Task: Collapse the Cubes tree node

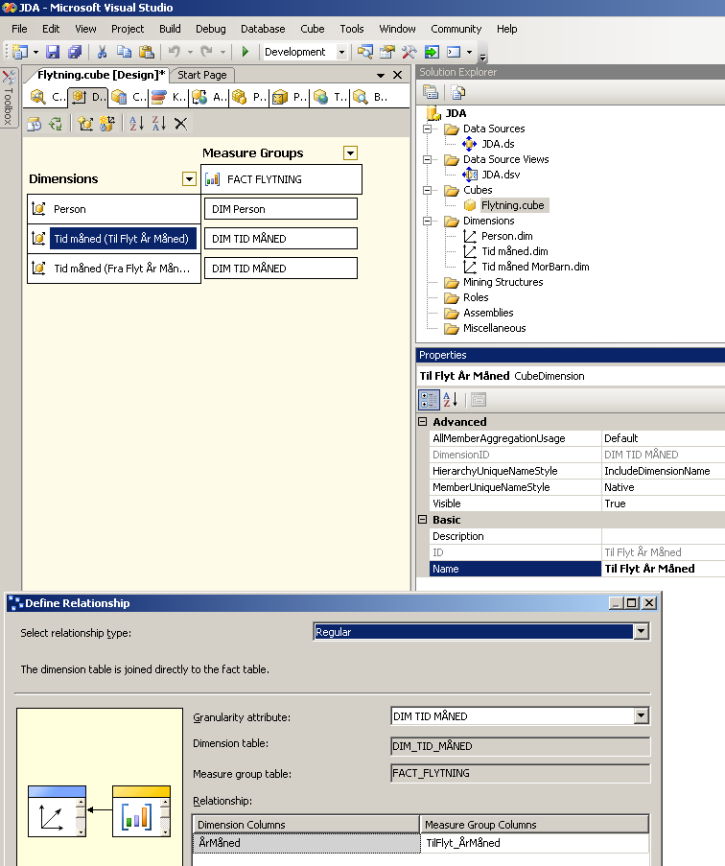Action: (x=427, y=190)
